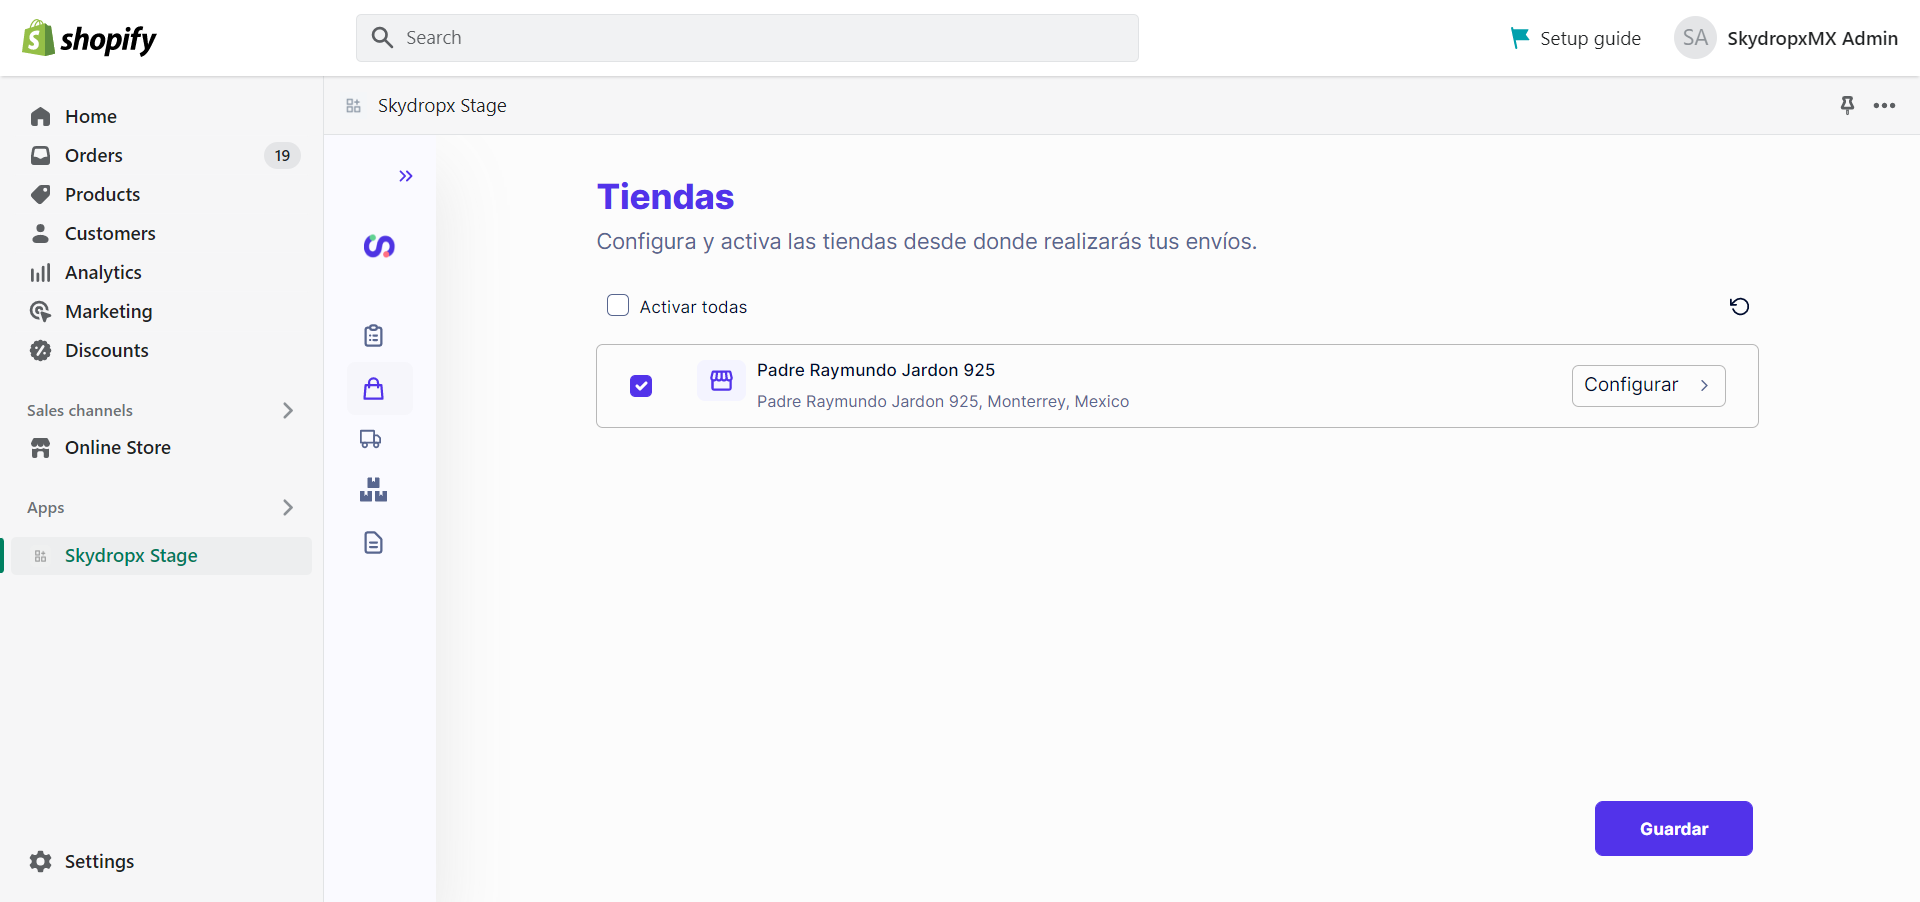
Task: Go to Home in sidebar
Action: (90, 117)
